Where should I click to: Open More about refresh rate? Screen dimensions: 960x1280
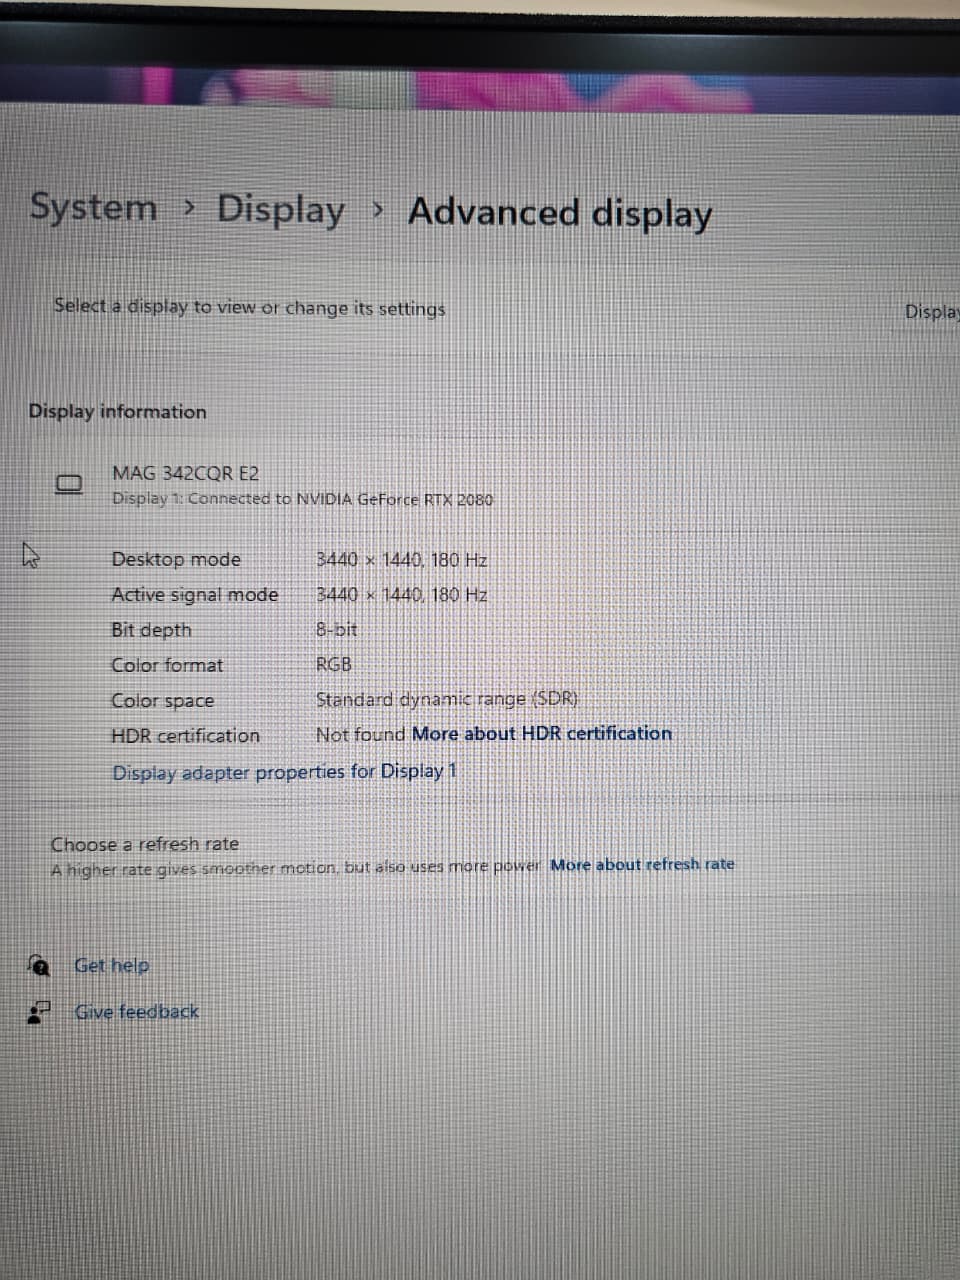[x=643, y=864]
